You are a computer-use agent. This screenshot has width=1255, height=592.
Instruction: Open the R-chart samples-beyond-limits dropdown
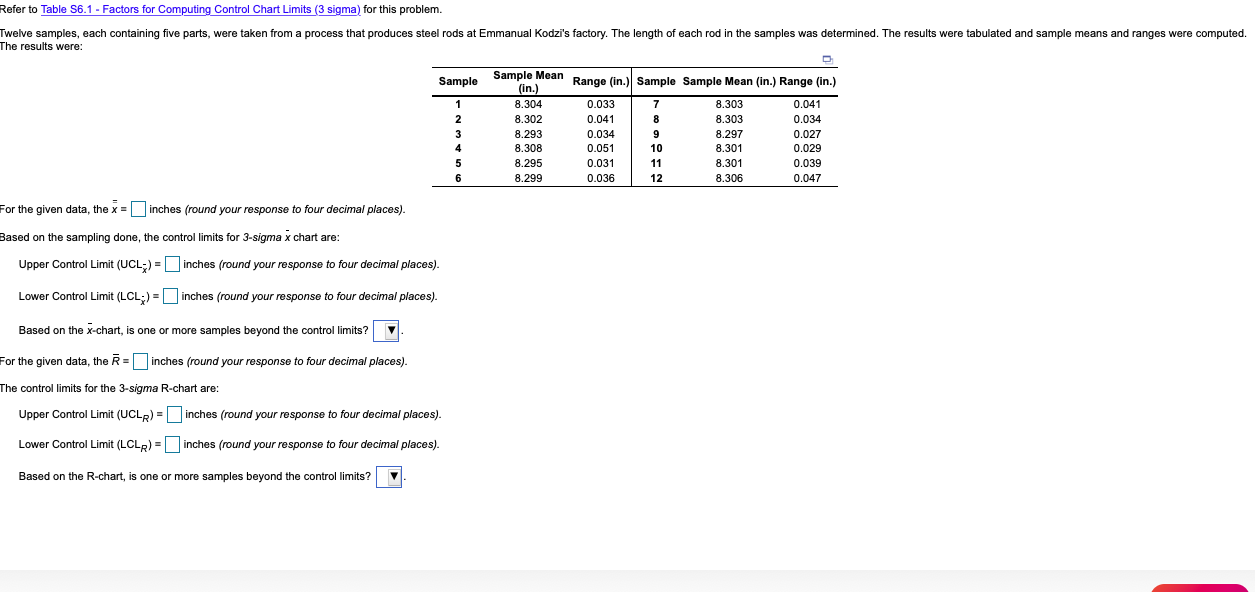coord(389,476)
